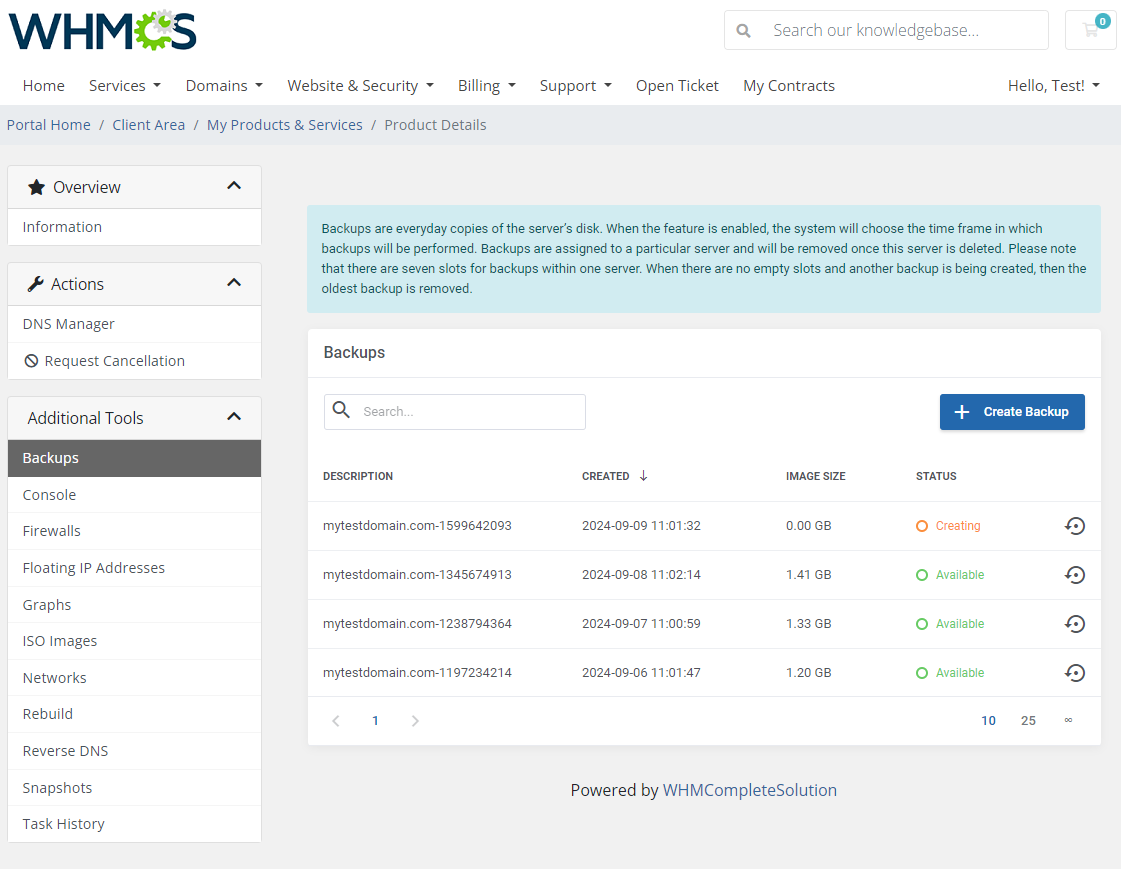Restore the mytestdomain.com-1345674913 backup

1074,575
